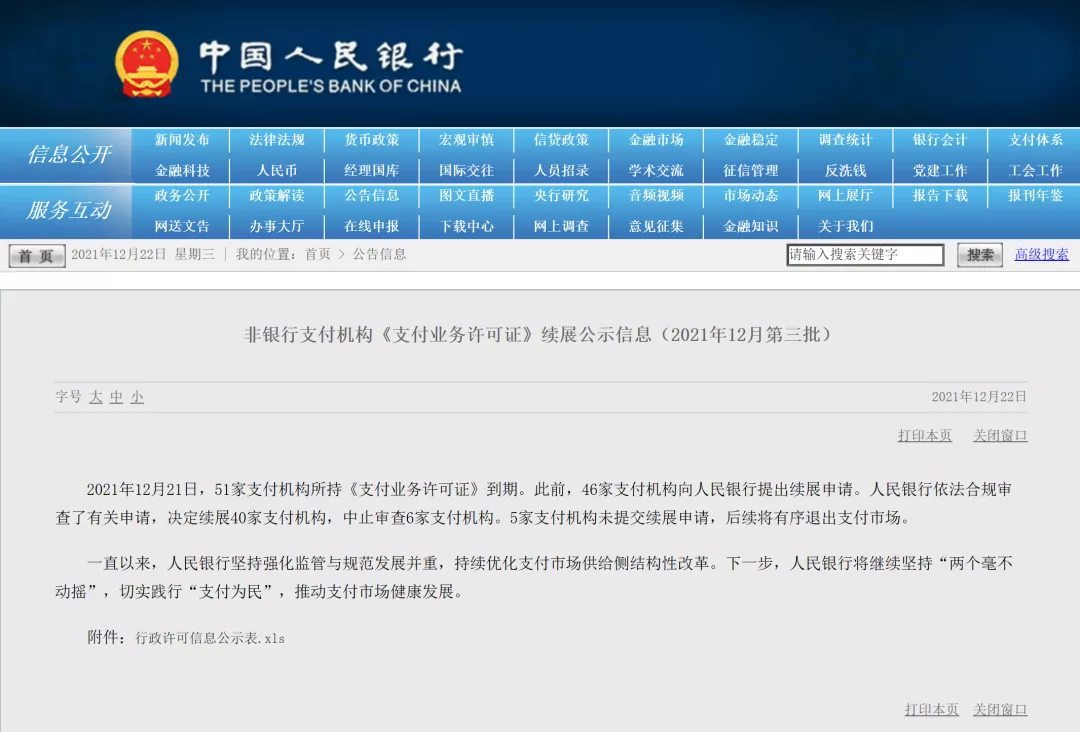Open 法律法规 menu item
Screen dimensions: 1080x732
click(277, 140)
